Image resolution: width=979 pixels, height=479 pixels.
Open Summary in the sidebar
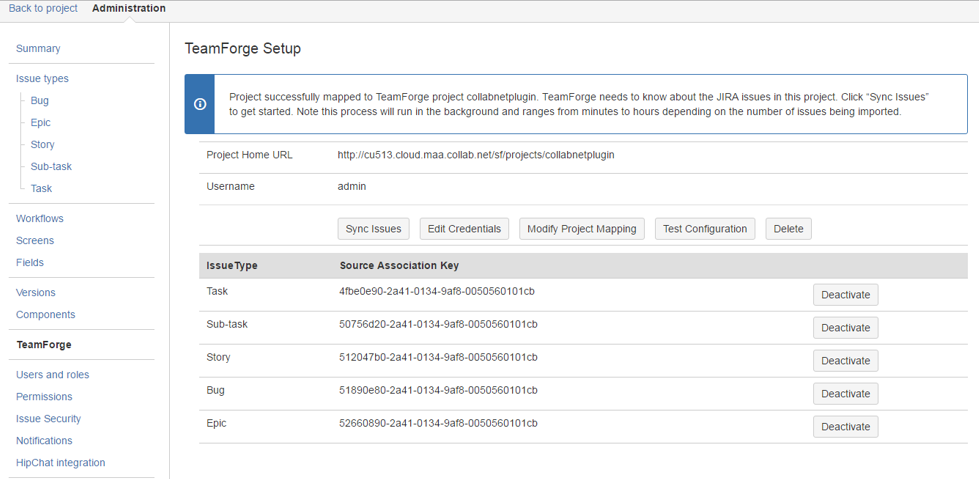(38, 48)
